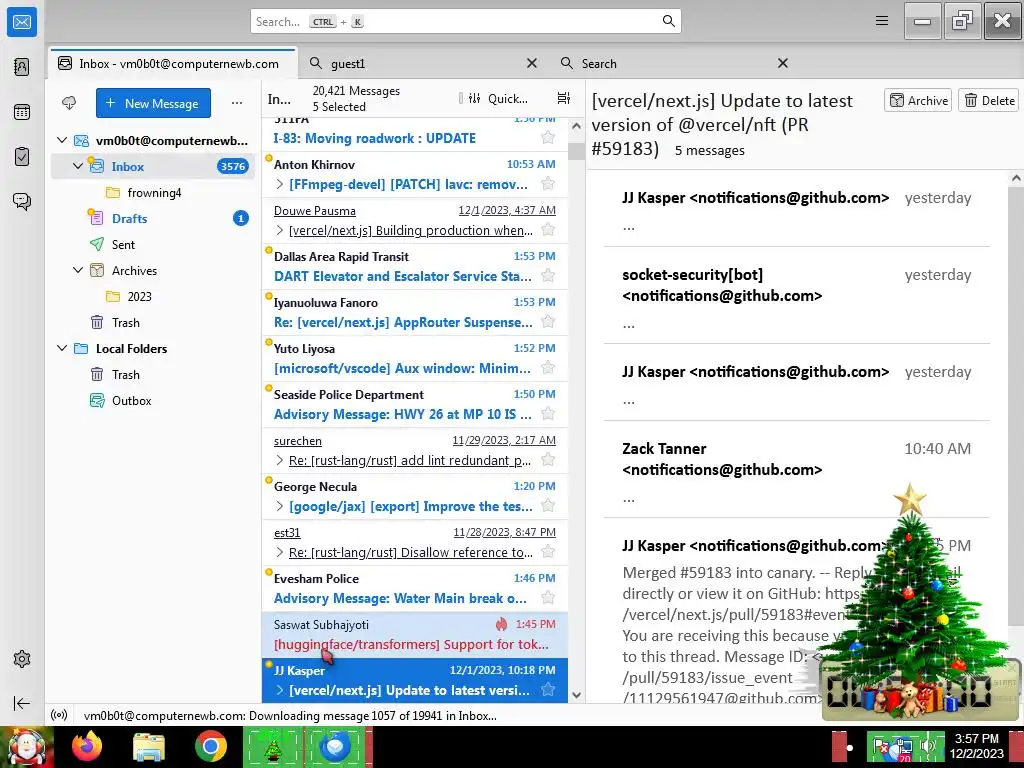
Task: Close the Search tab
Action: pyautogui.click(x=782, y=63)
